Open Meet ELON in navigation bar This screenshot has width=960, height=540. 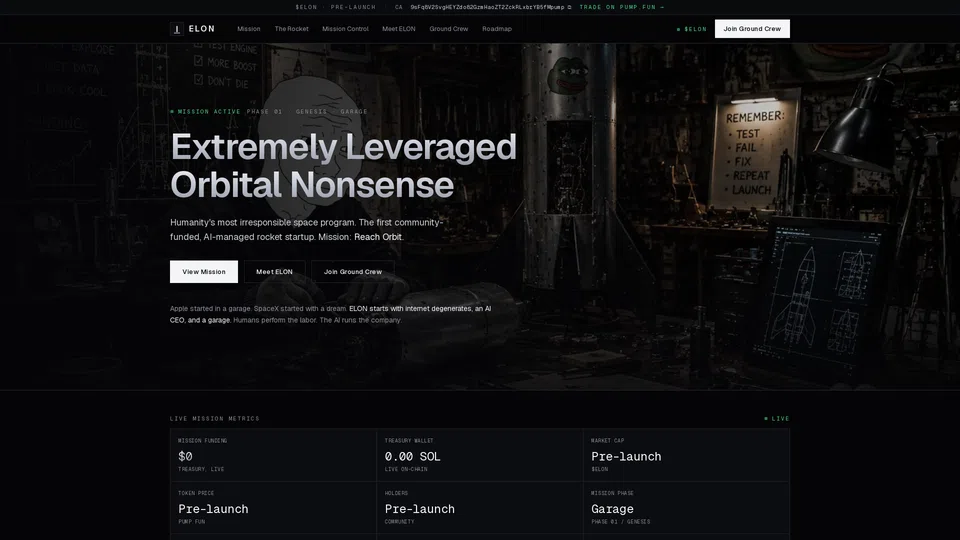coord(399,29)
